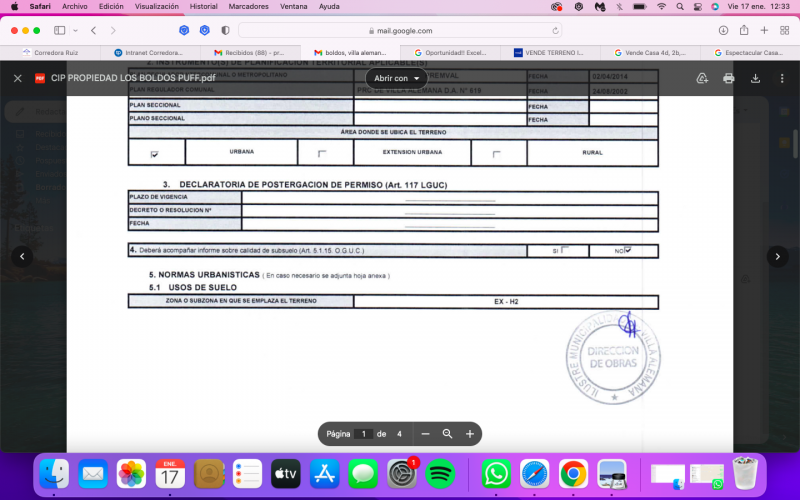This screenshot has width=800, height=500.
Task: Open the Apple menu
Action: pyautogui.click(x=14, y=7)
